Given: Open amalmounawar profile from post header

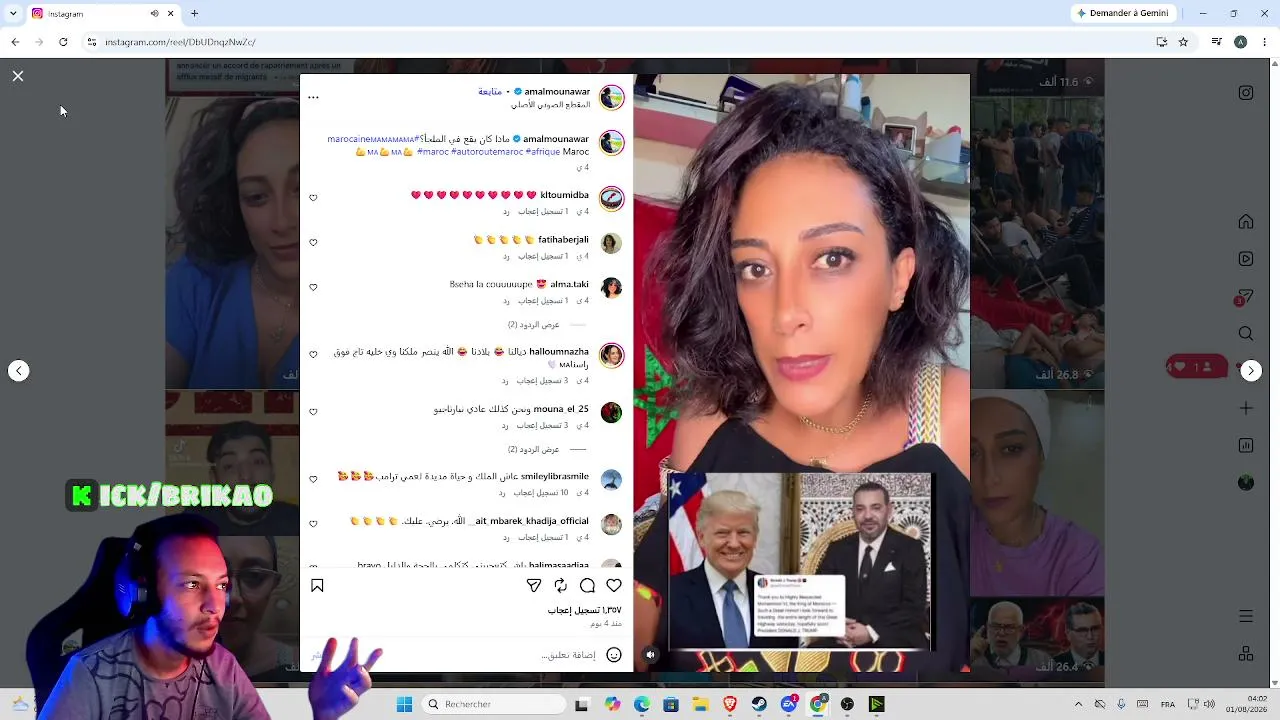Looking at the screenshot, I should pos(557,92).
